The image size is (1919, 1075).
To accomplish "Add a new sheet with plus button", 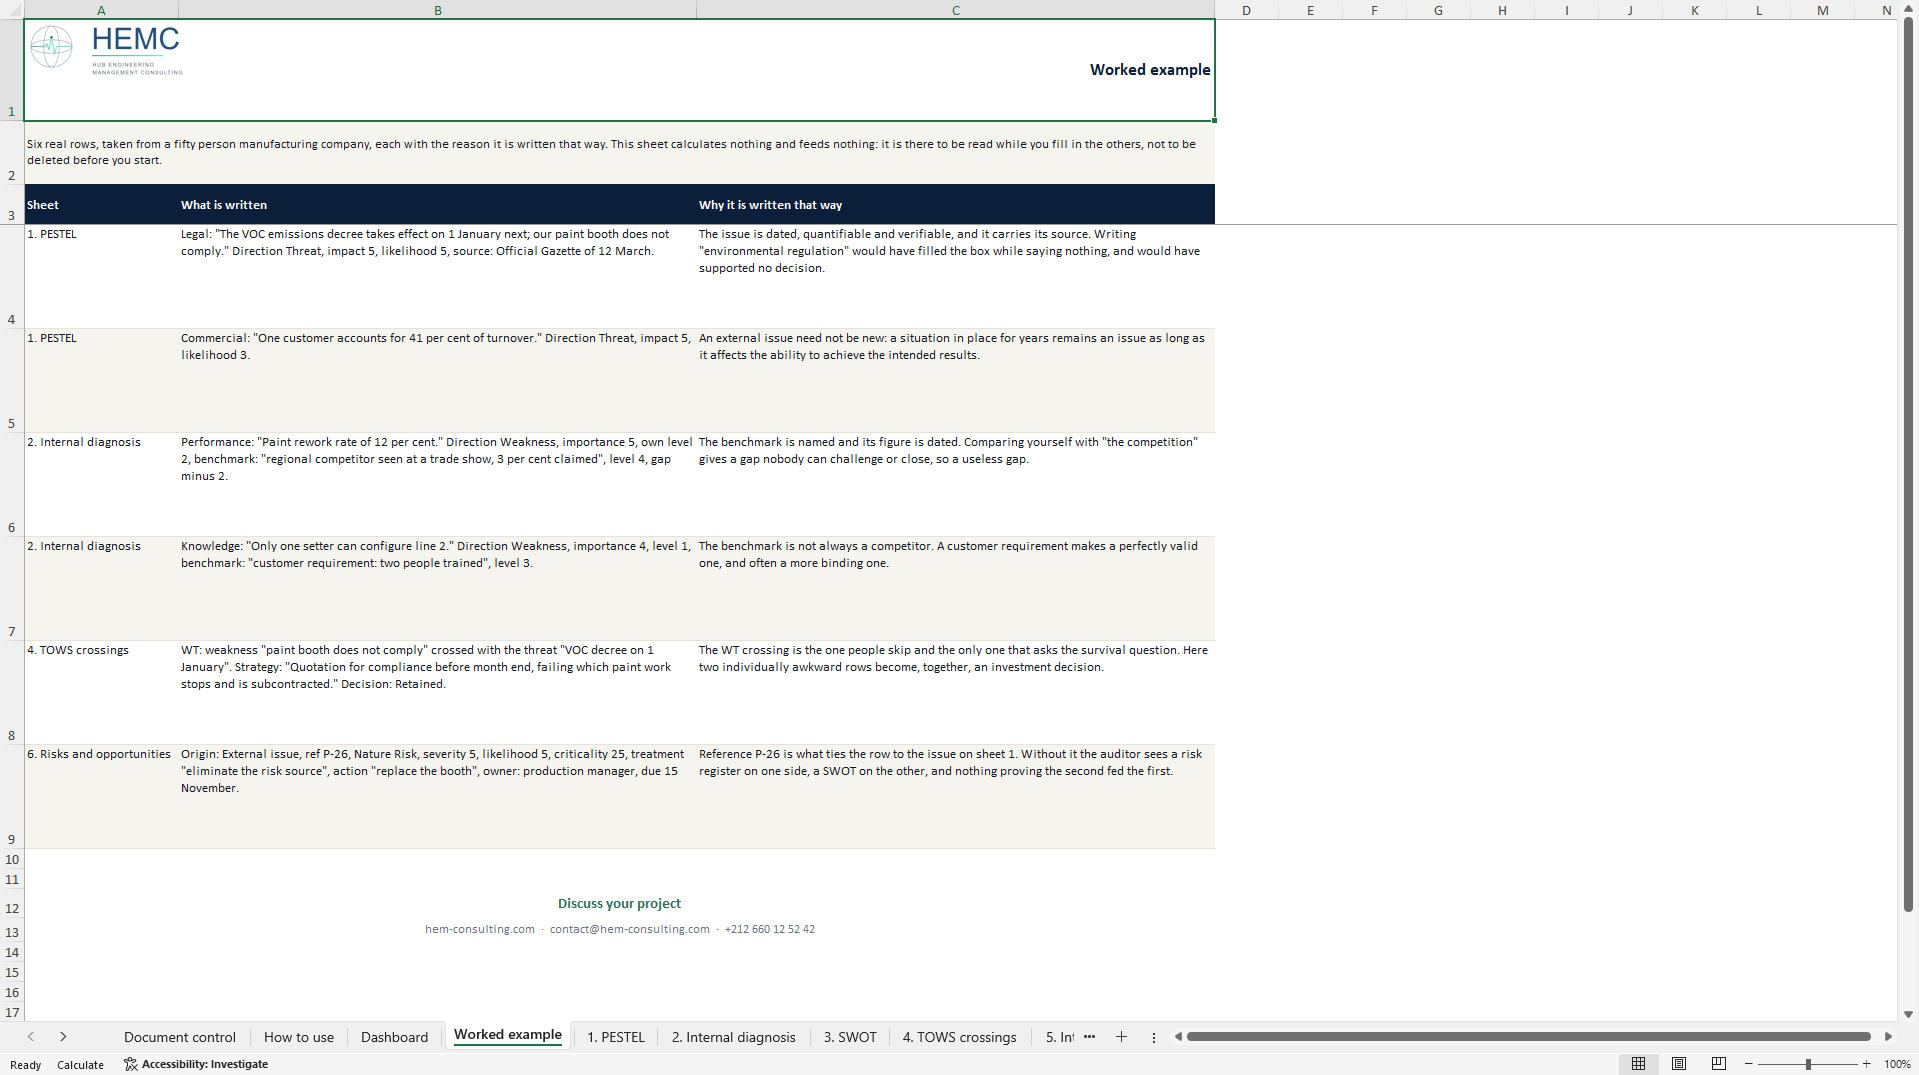I will (x=1121, y=1037).
